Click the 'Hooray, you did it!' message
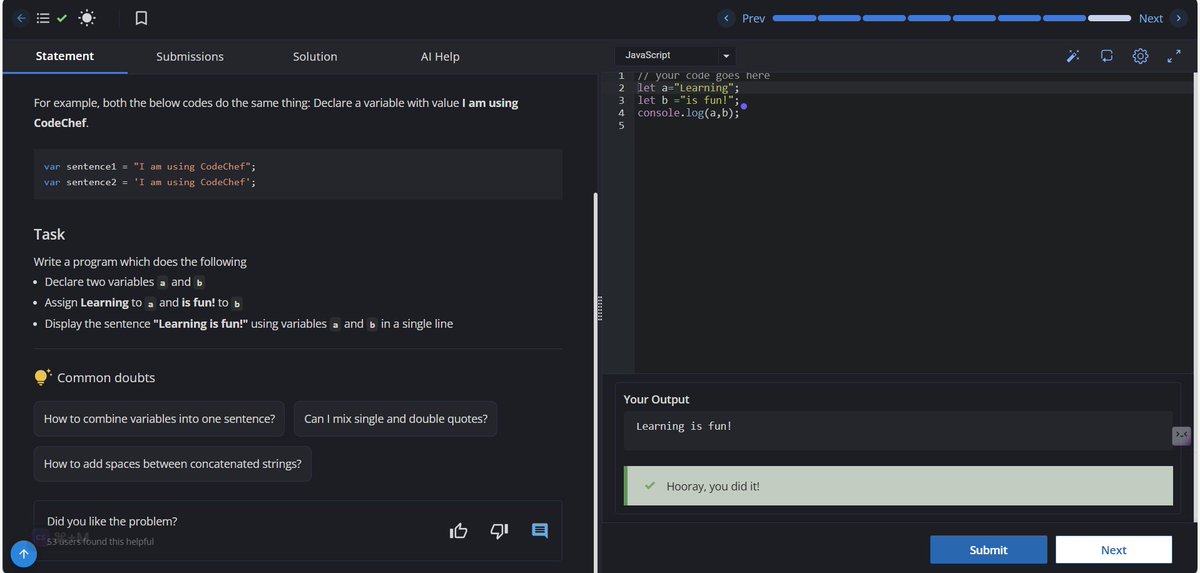Viewport: 1200px width, 573px height. point(713,486)
